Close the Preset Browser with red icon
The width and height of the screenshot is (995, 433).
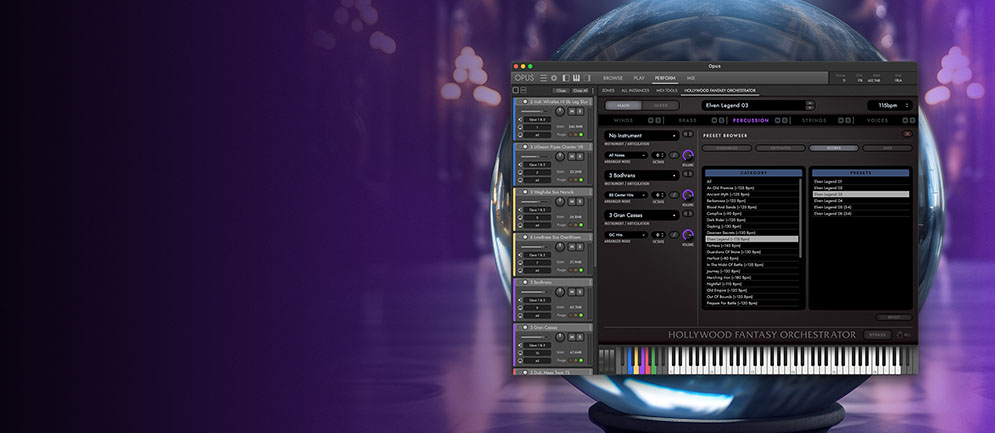(907, 134)
